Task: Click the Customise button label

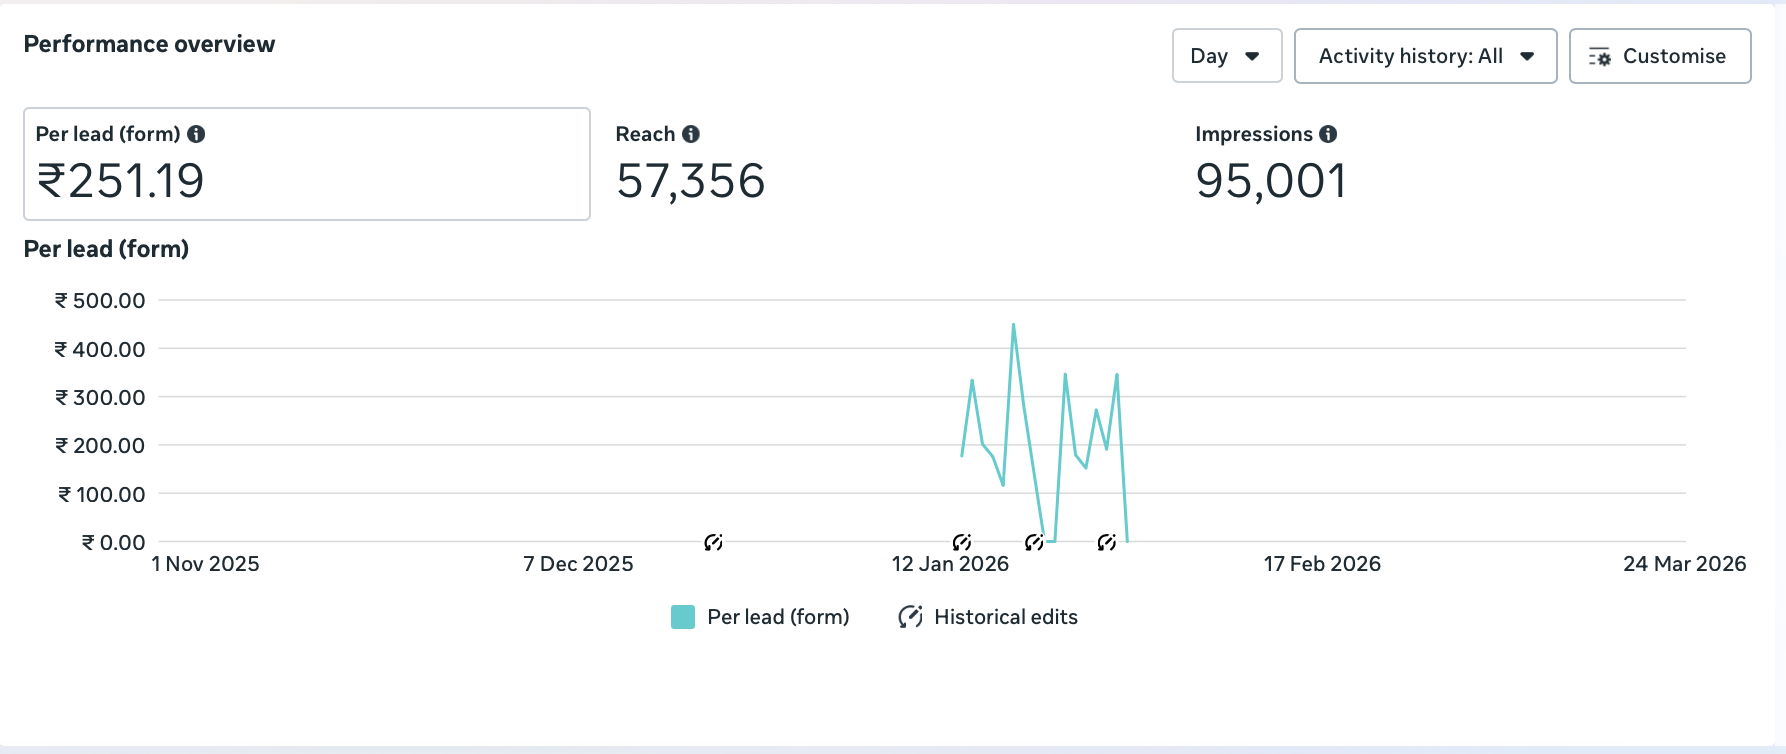Action: click(1674, 56)
